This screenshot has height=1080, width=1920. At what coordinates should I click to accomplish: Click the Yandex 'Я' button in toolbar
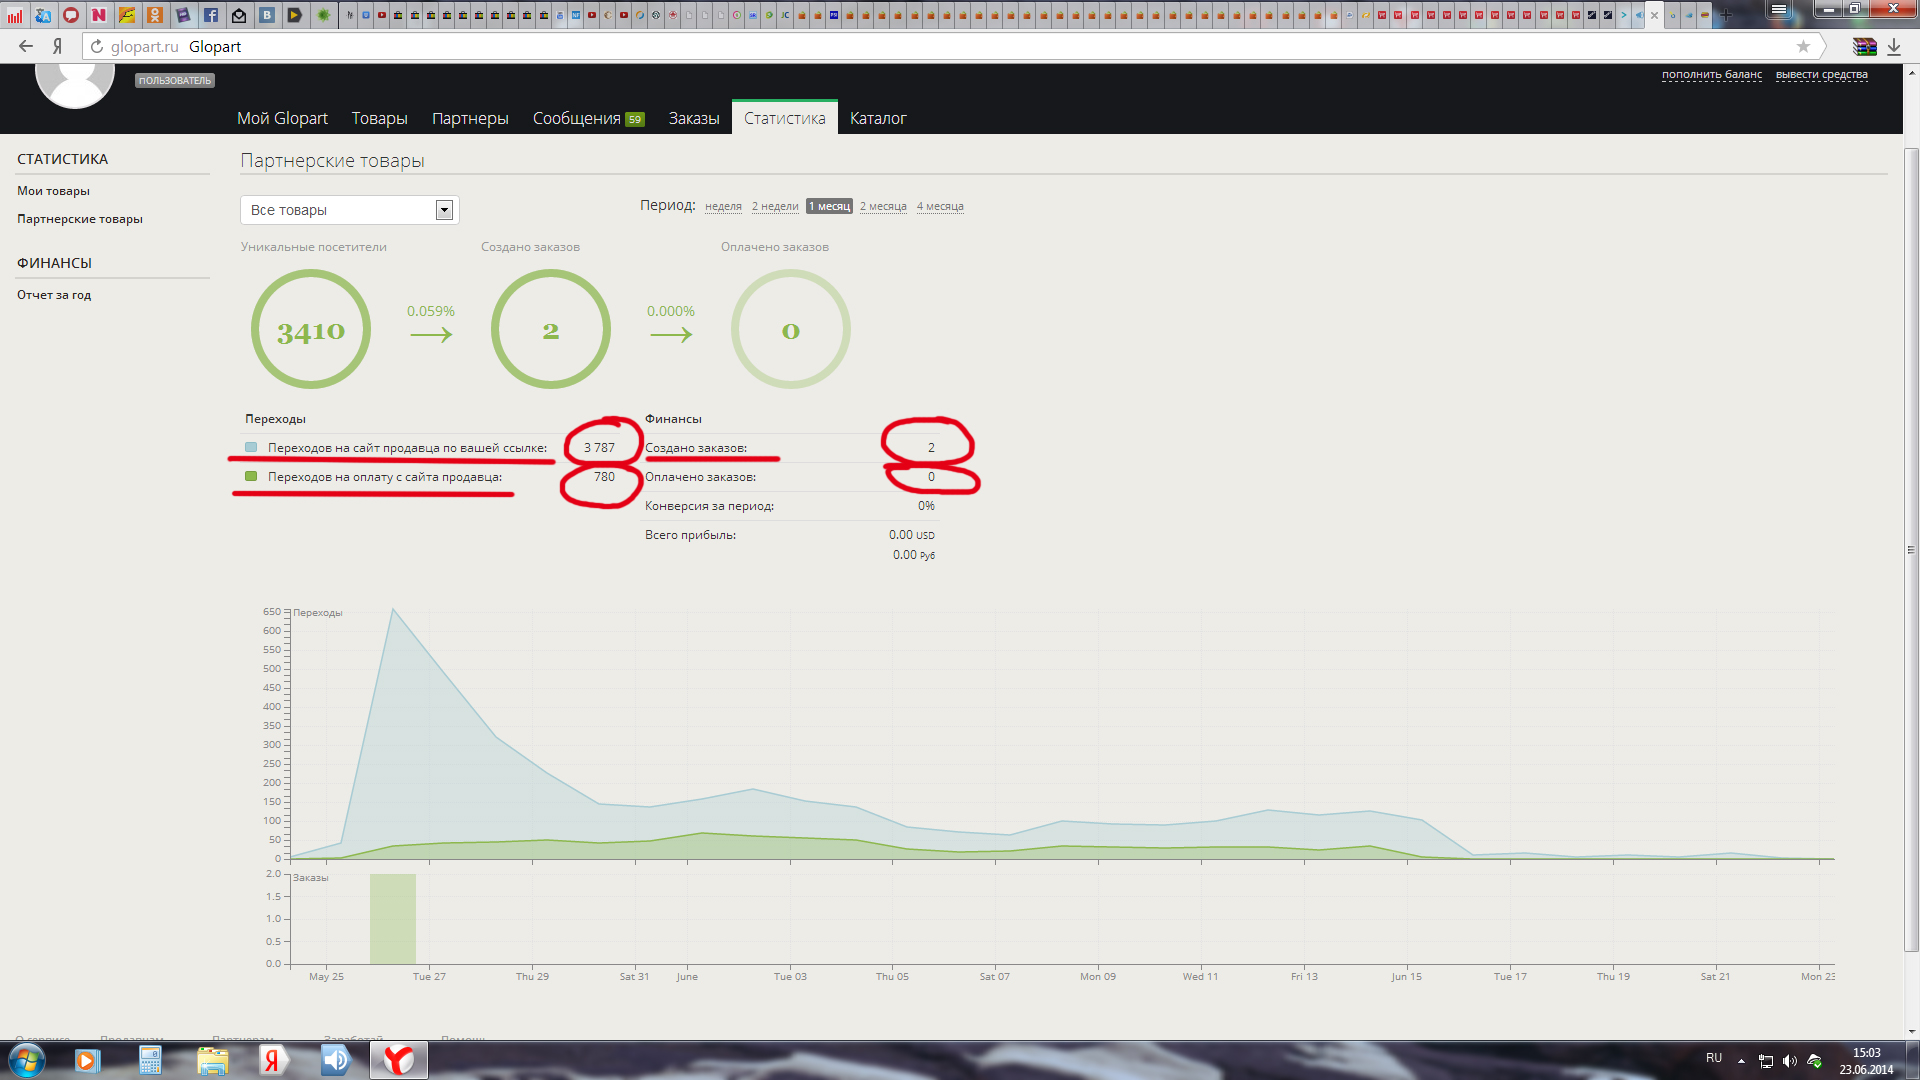pos(58,46)
